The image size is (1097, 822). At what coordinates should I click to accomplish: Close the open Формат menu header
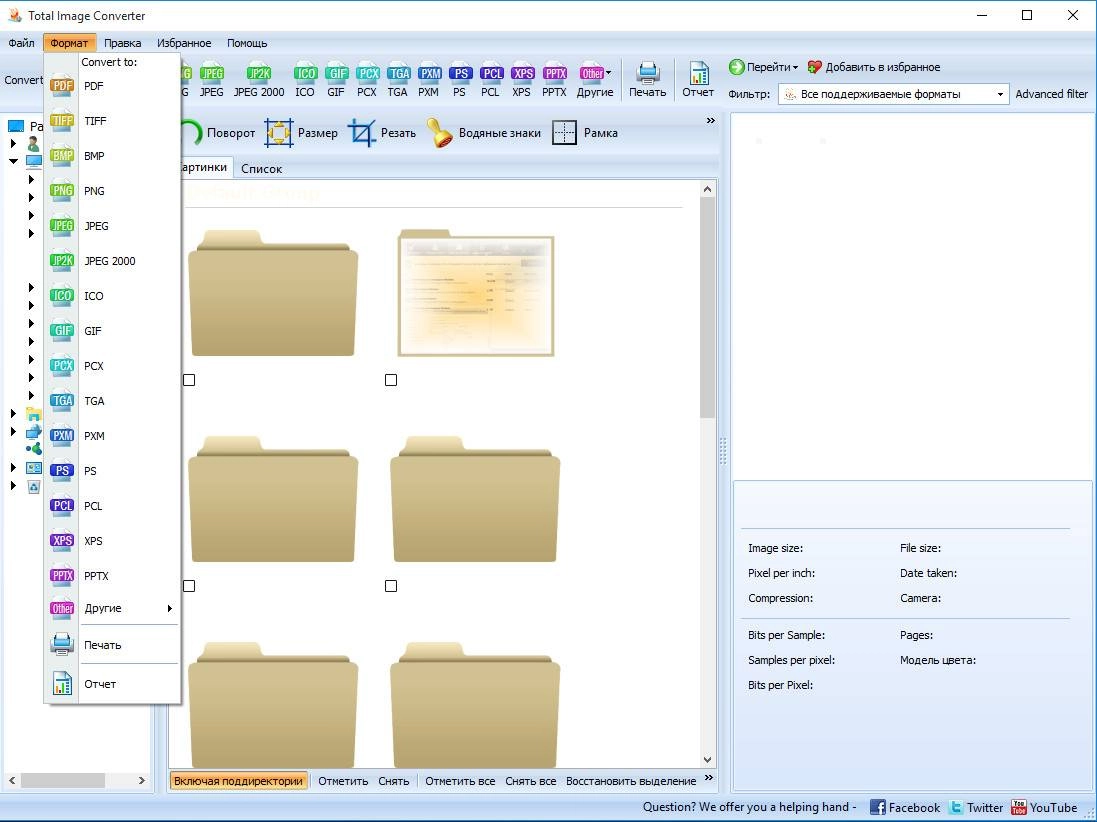[69, 43]
